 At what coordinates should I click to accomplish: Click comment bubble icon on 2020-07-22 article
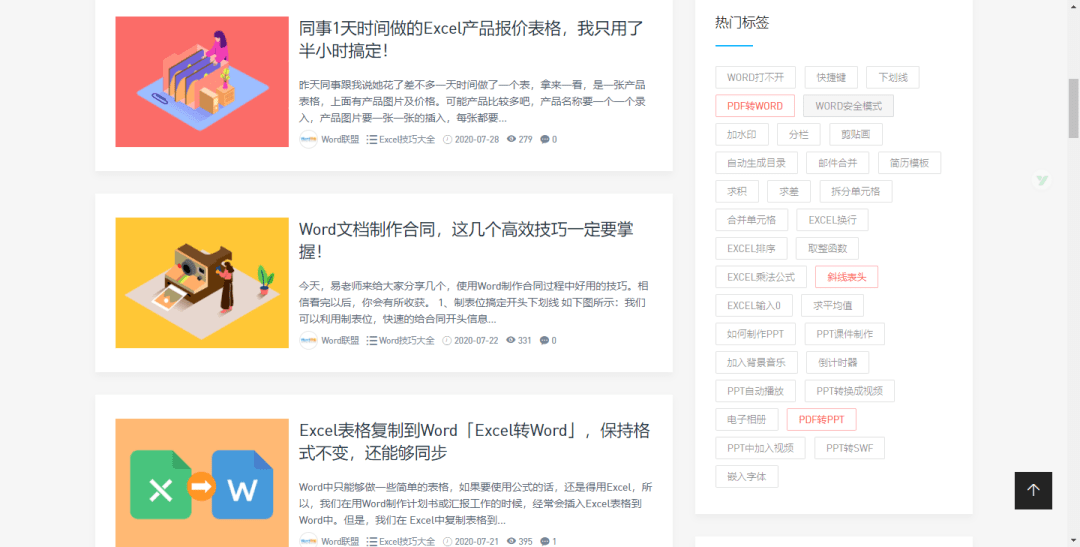tap(545, 340)
